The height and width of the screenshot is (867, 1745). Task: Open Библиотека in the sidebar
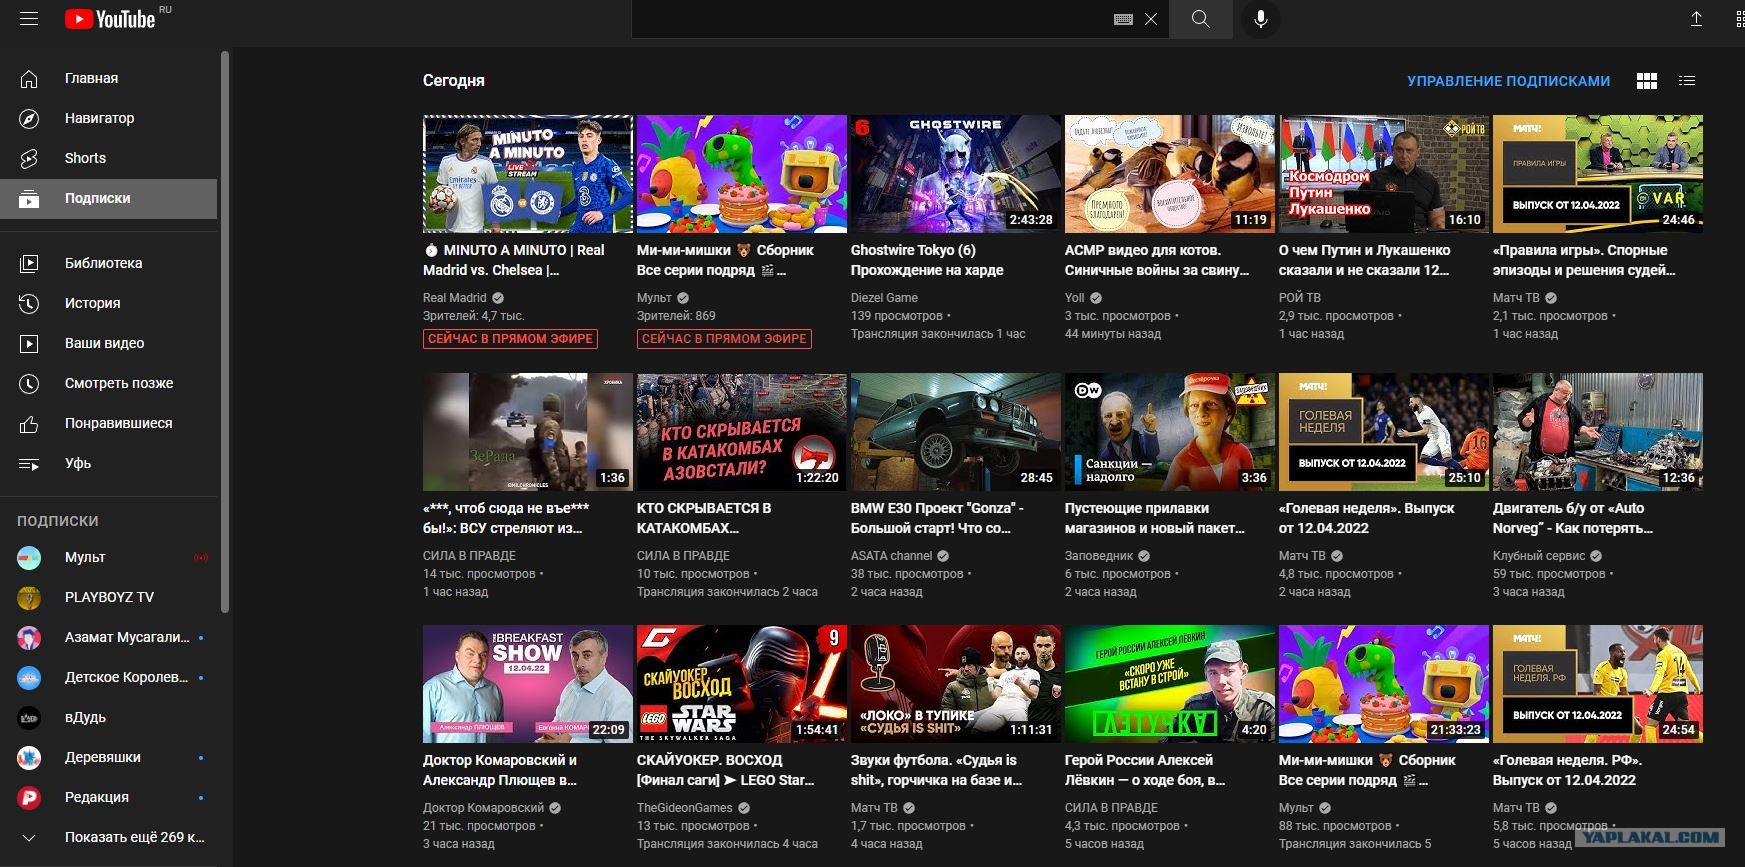(108, 263)
